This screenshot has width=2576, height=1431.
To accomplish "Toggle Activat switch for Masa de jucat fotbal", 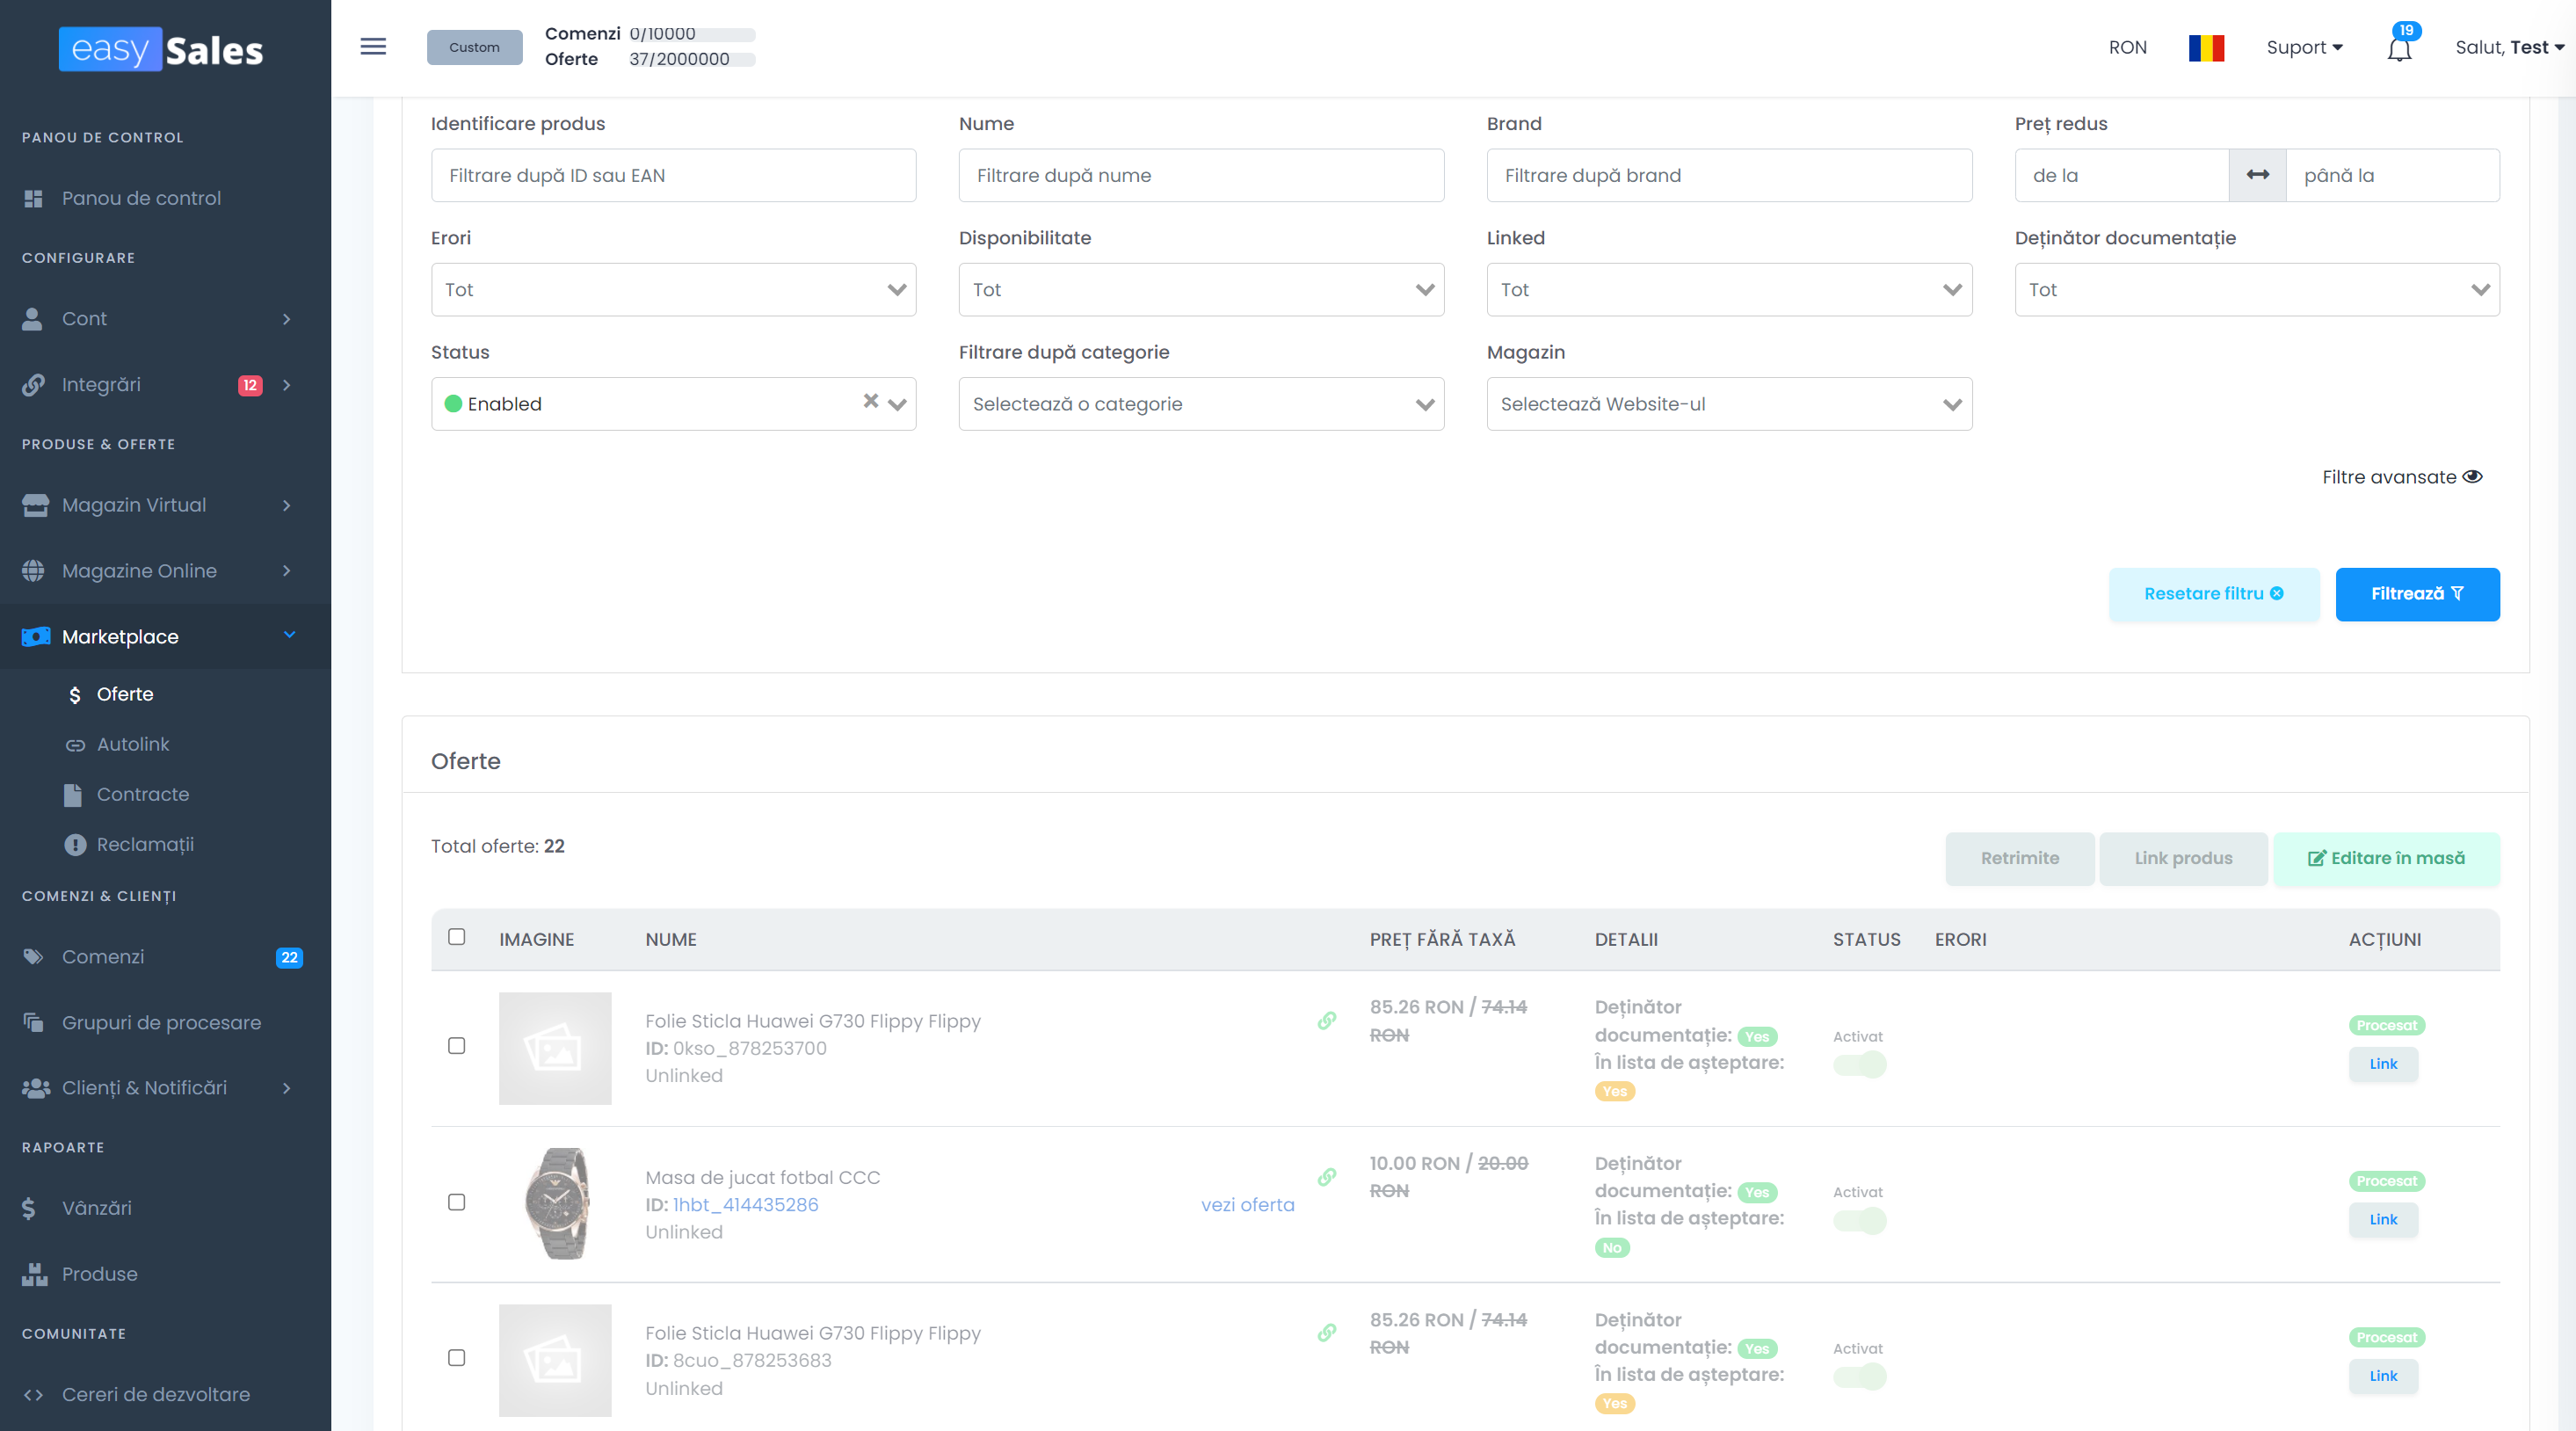I will (x=1859, y=1220).
